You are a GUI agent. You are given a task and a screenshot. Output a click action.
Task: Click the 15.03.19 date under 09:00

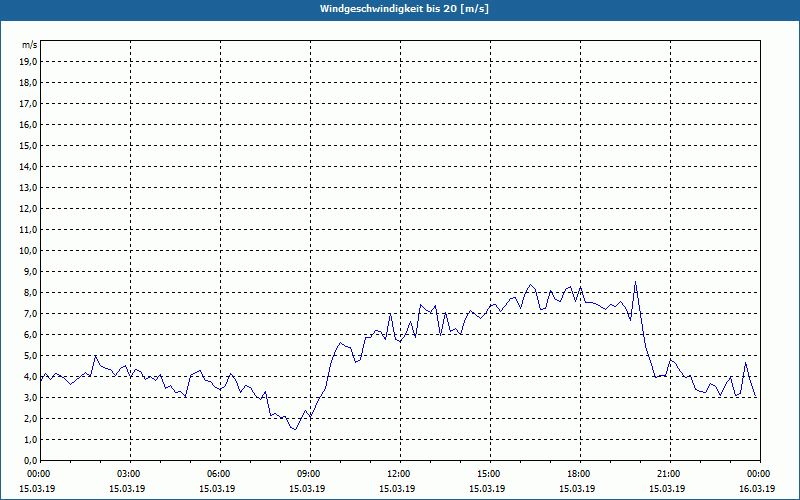coord(307,488)
